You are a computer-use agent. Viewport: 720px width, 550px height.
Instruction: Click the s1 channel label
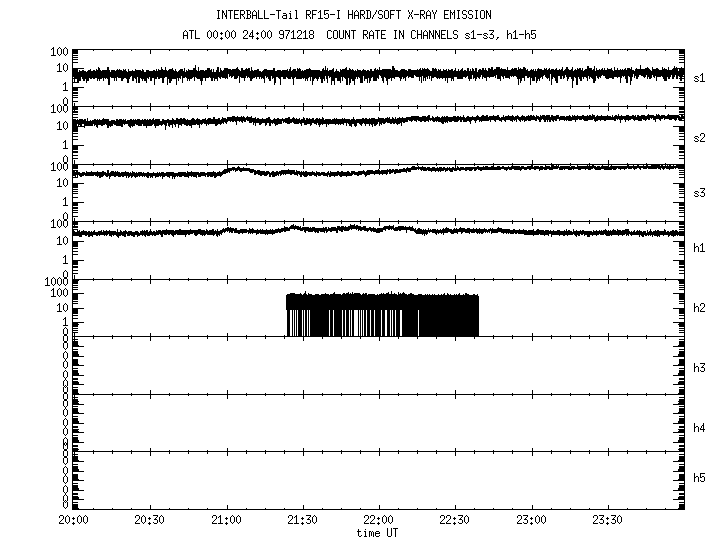point(700,77)
